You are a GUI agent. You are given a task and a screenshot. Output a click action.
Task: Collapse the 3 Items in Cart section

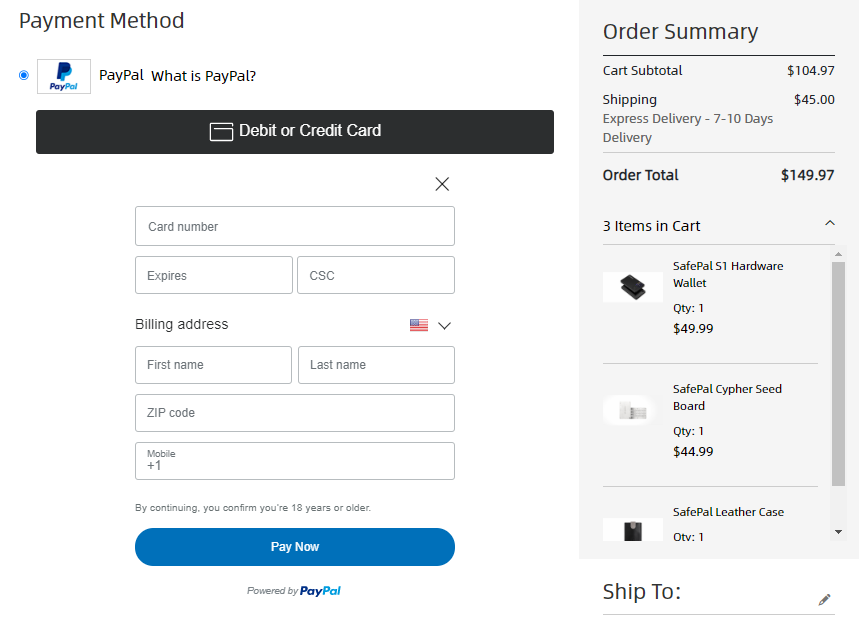[x=829, y=224]
